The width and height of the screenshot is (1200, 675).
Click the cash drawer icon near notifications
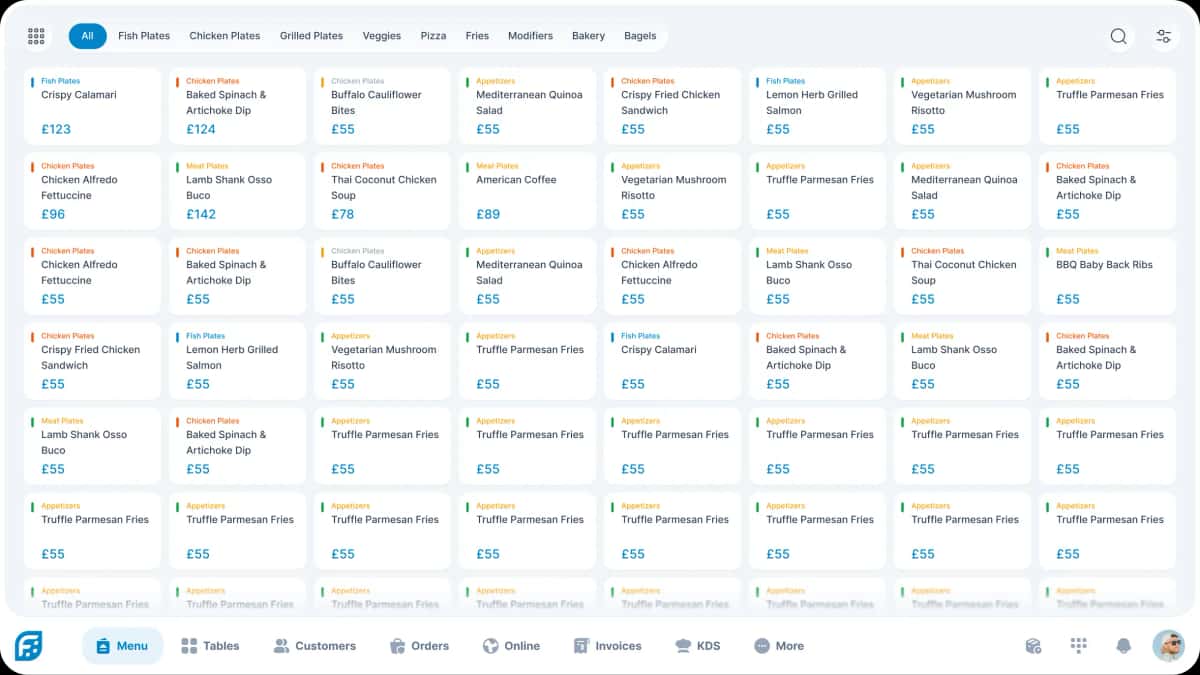pos(1033,645)
